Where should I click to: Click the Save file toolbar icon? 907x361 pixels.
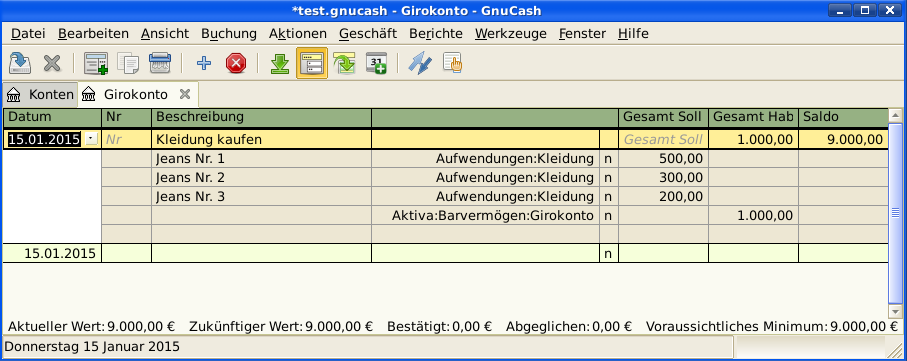21,63
